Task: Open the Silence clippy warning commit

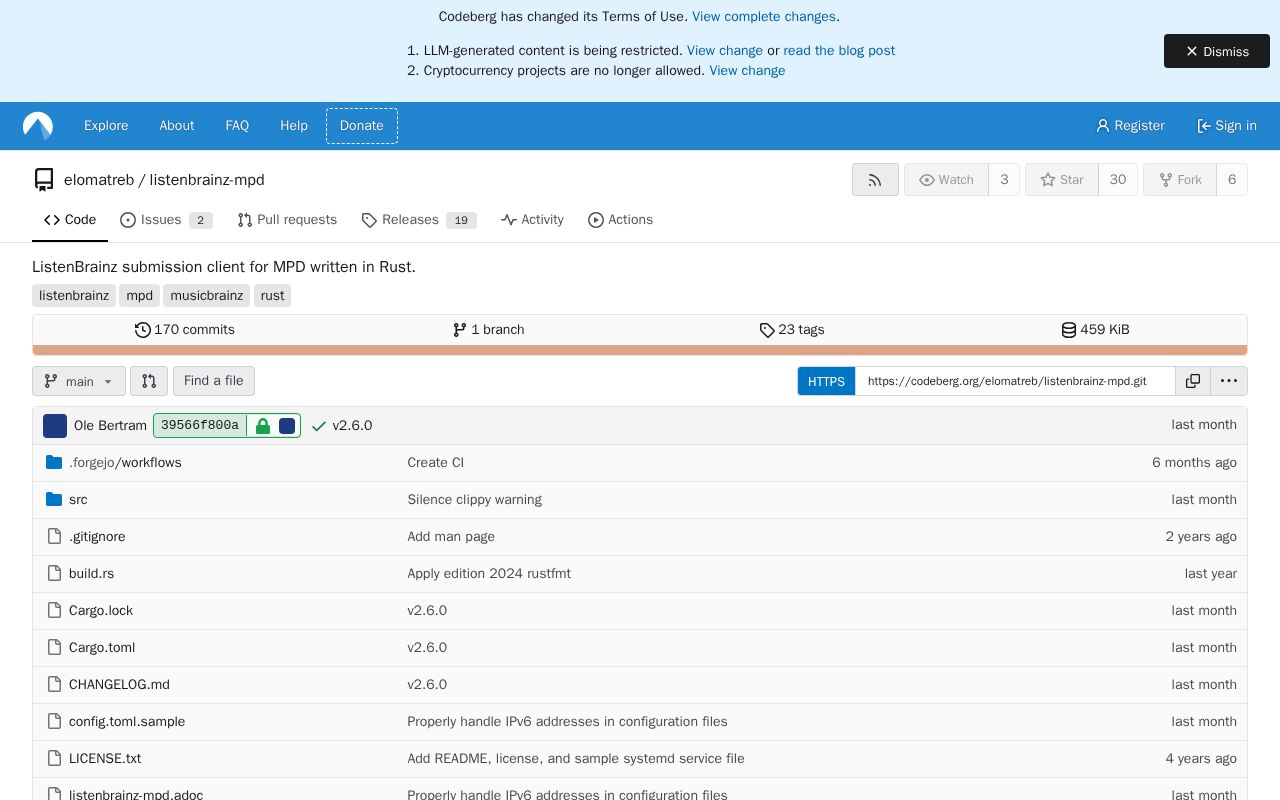Action: (474, 500)
